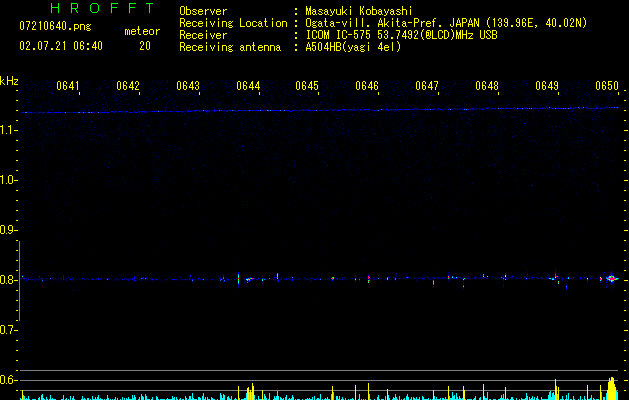The width and height of the screenshot is (629, 400).
Task: Click the Ogata-vill. Akita-Pref. JAPAN location text
Action: coord(446,23)
